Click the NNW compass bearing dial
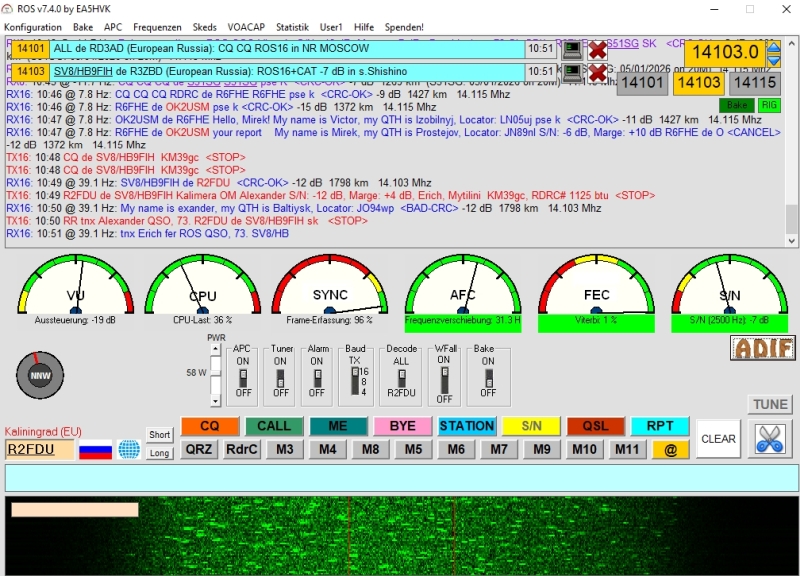Screen dimensions: 800x576 tap(40, 375)
